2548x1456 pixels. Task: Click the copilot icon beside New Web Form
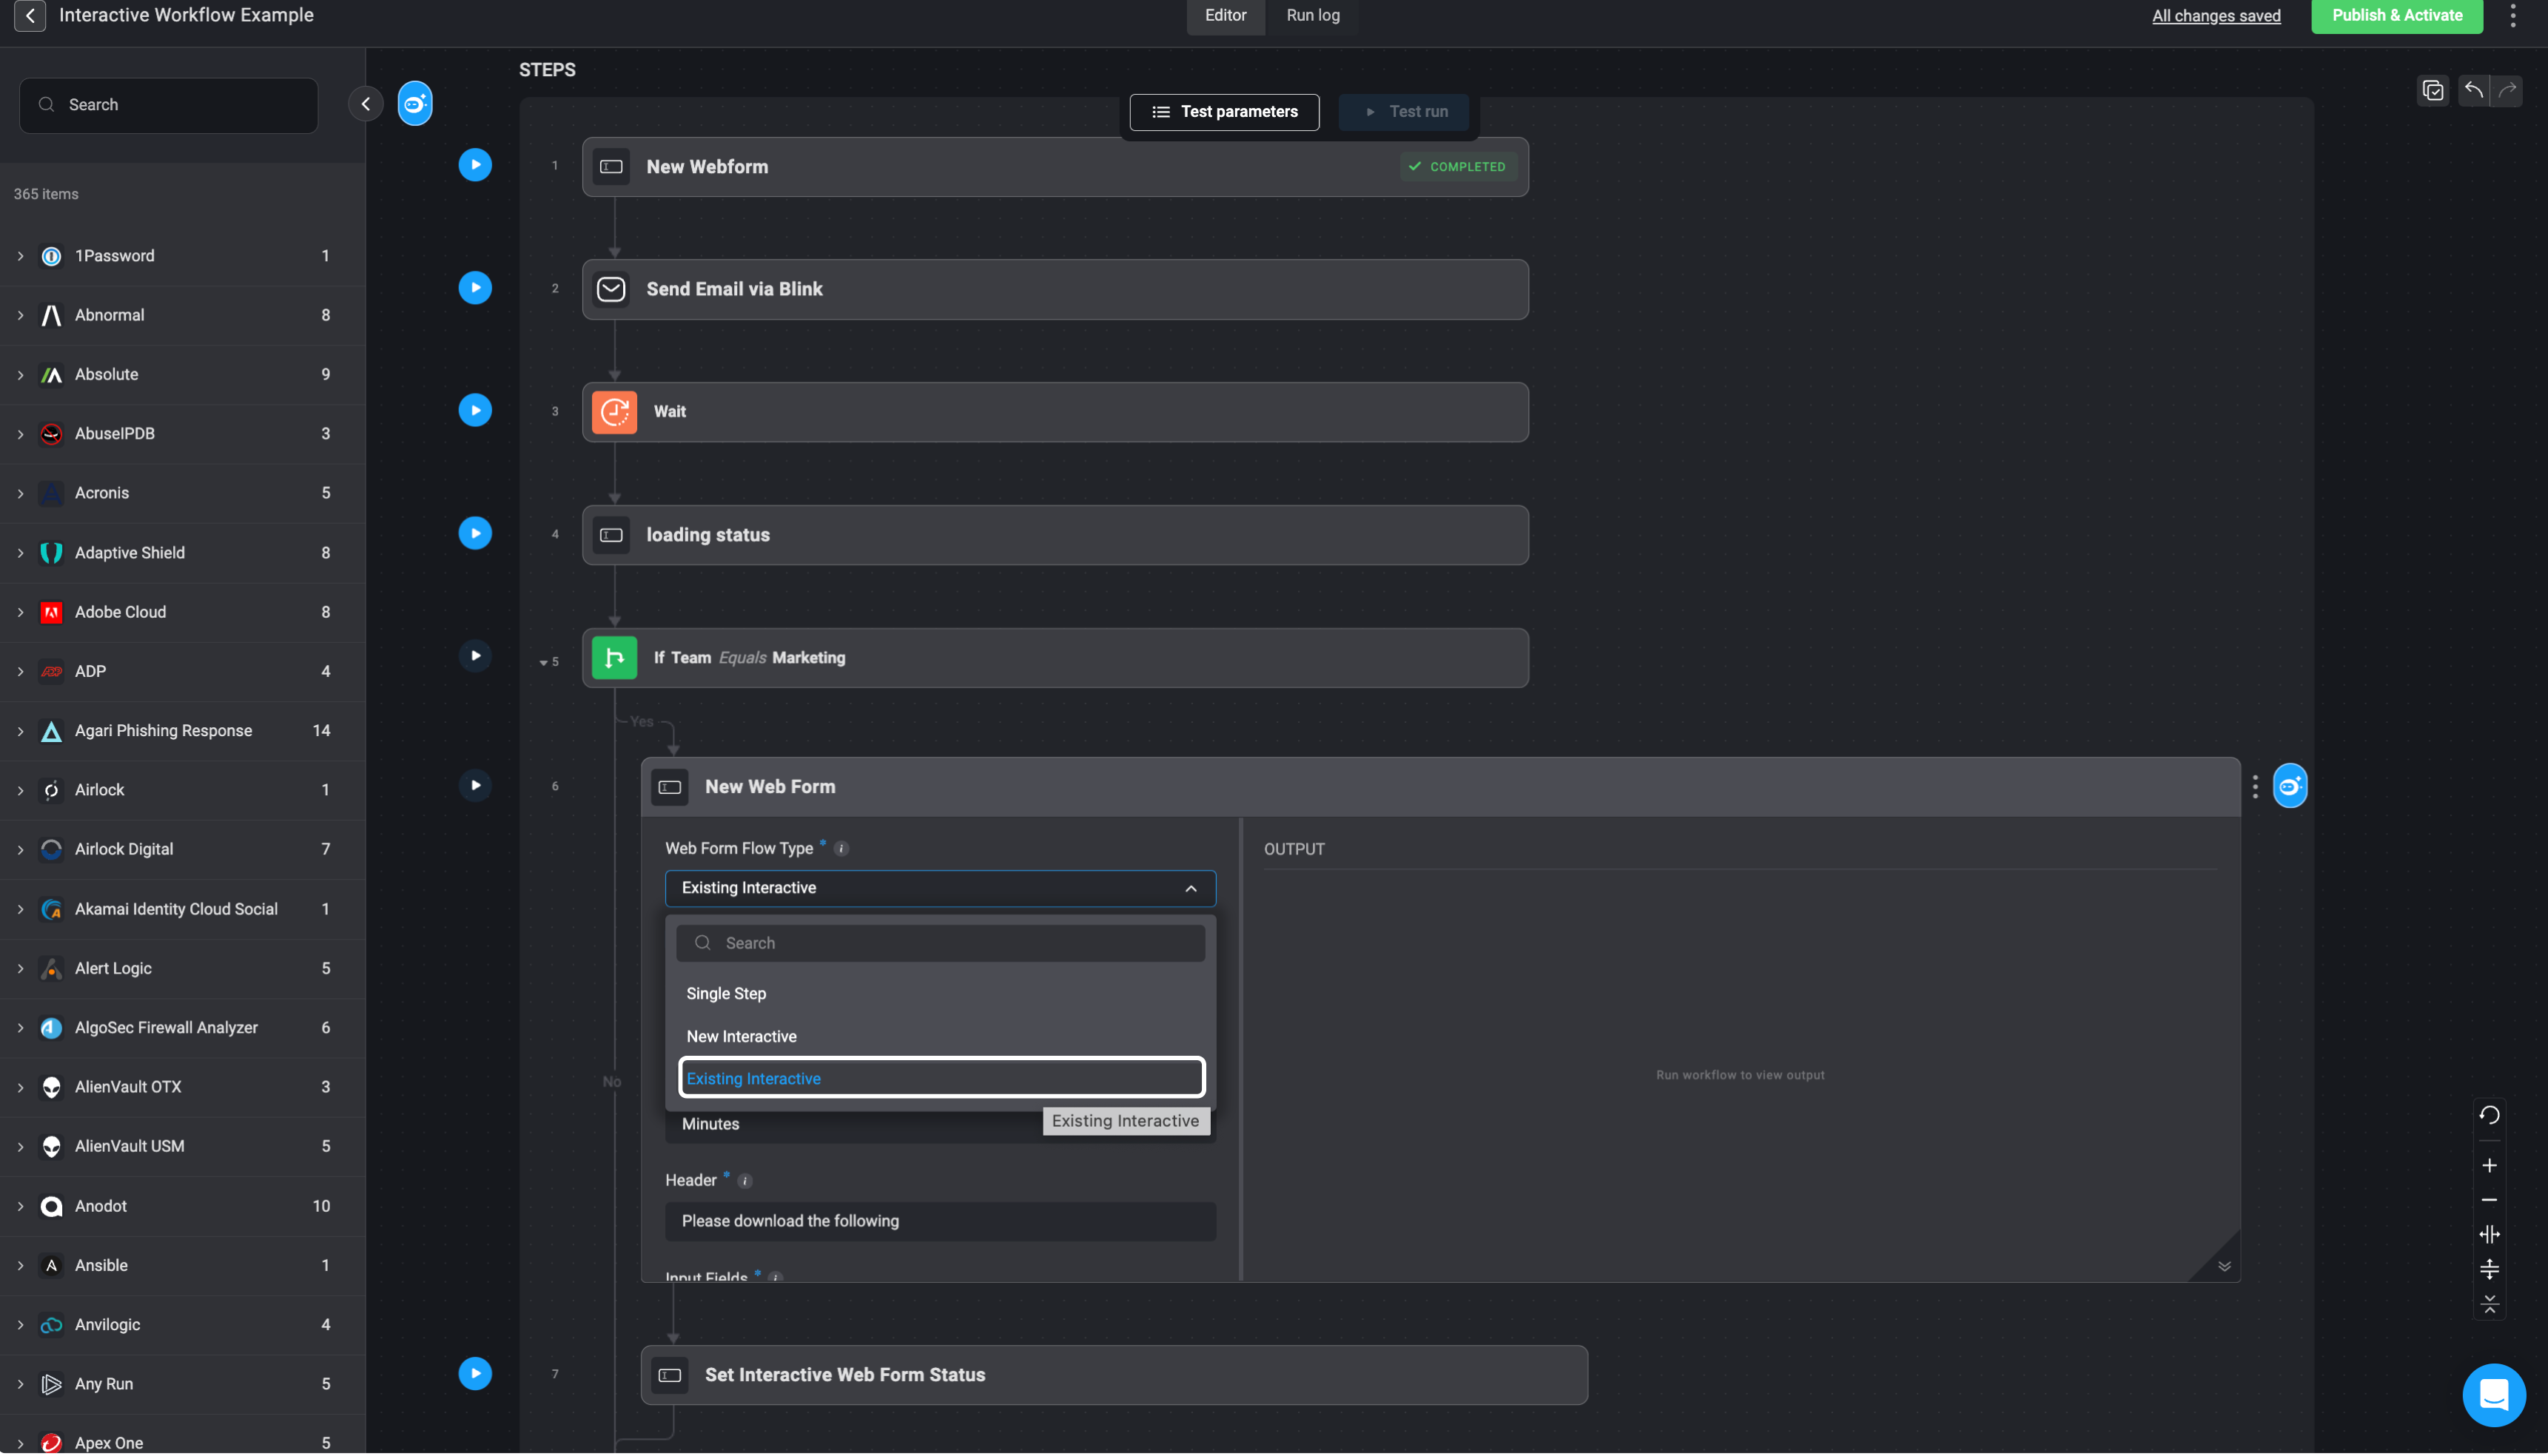tap(2290, 786)
